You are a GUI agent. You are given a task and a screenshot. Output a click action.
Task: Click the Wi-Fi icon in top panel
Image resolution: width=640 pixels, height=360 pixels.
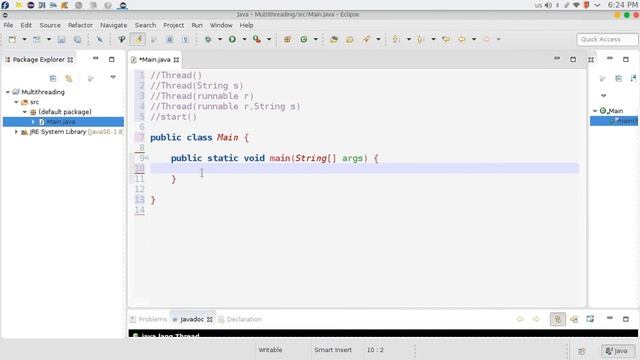(x=576, y=5)
